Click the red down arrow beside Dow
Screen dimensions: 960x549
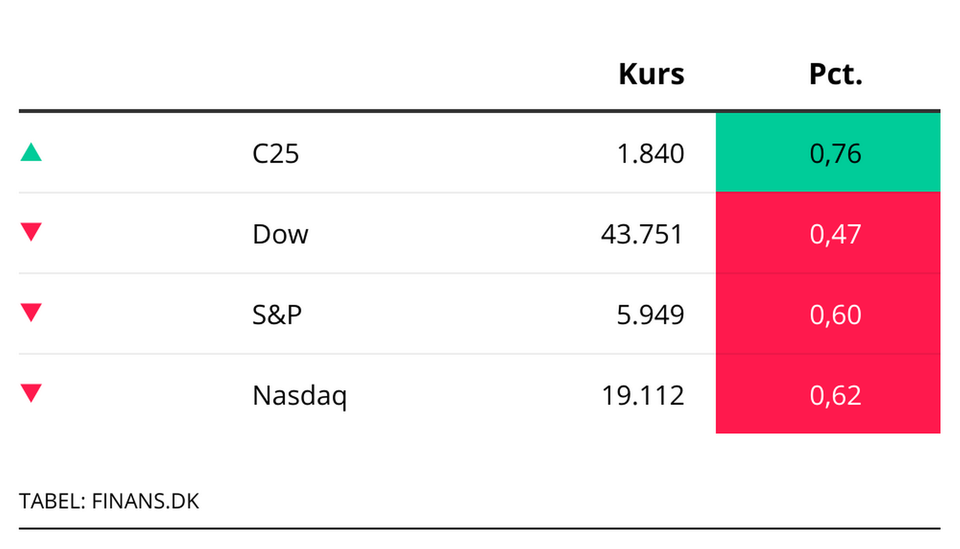point(31,232)
